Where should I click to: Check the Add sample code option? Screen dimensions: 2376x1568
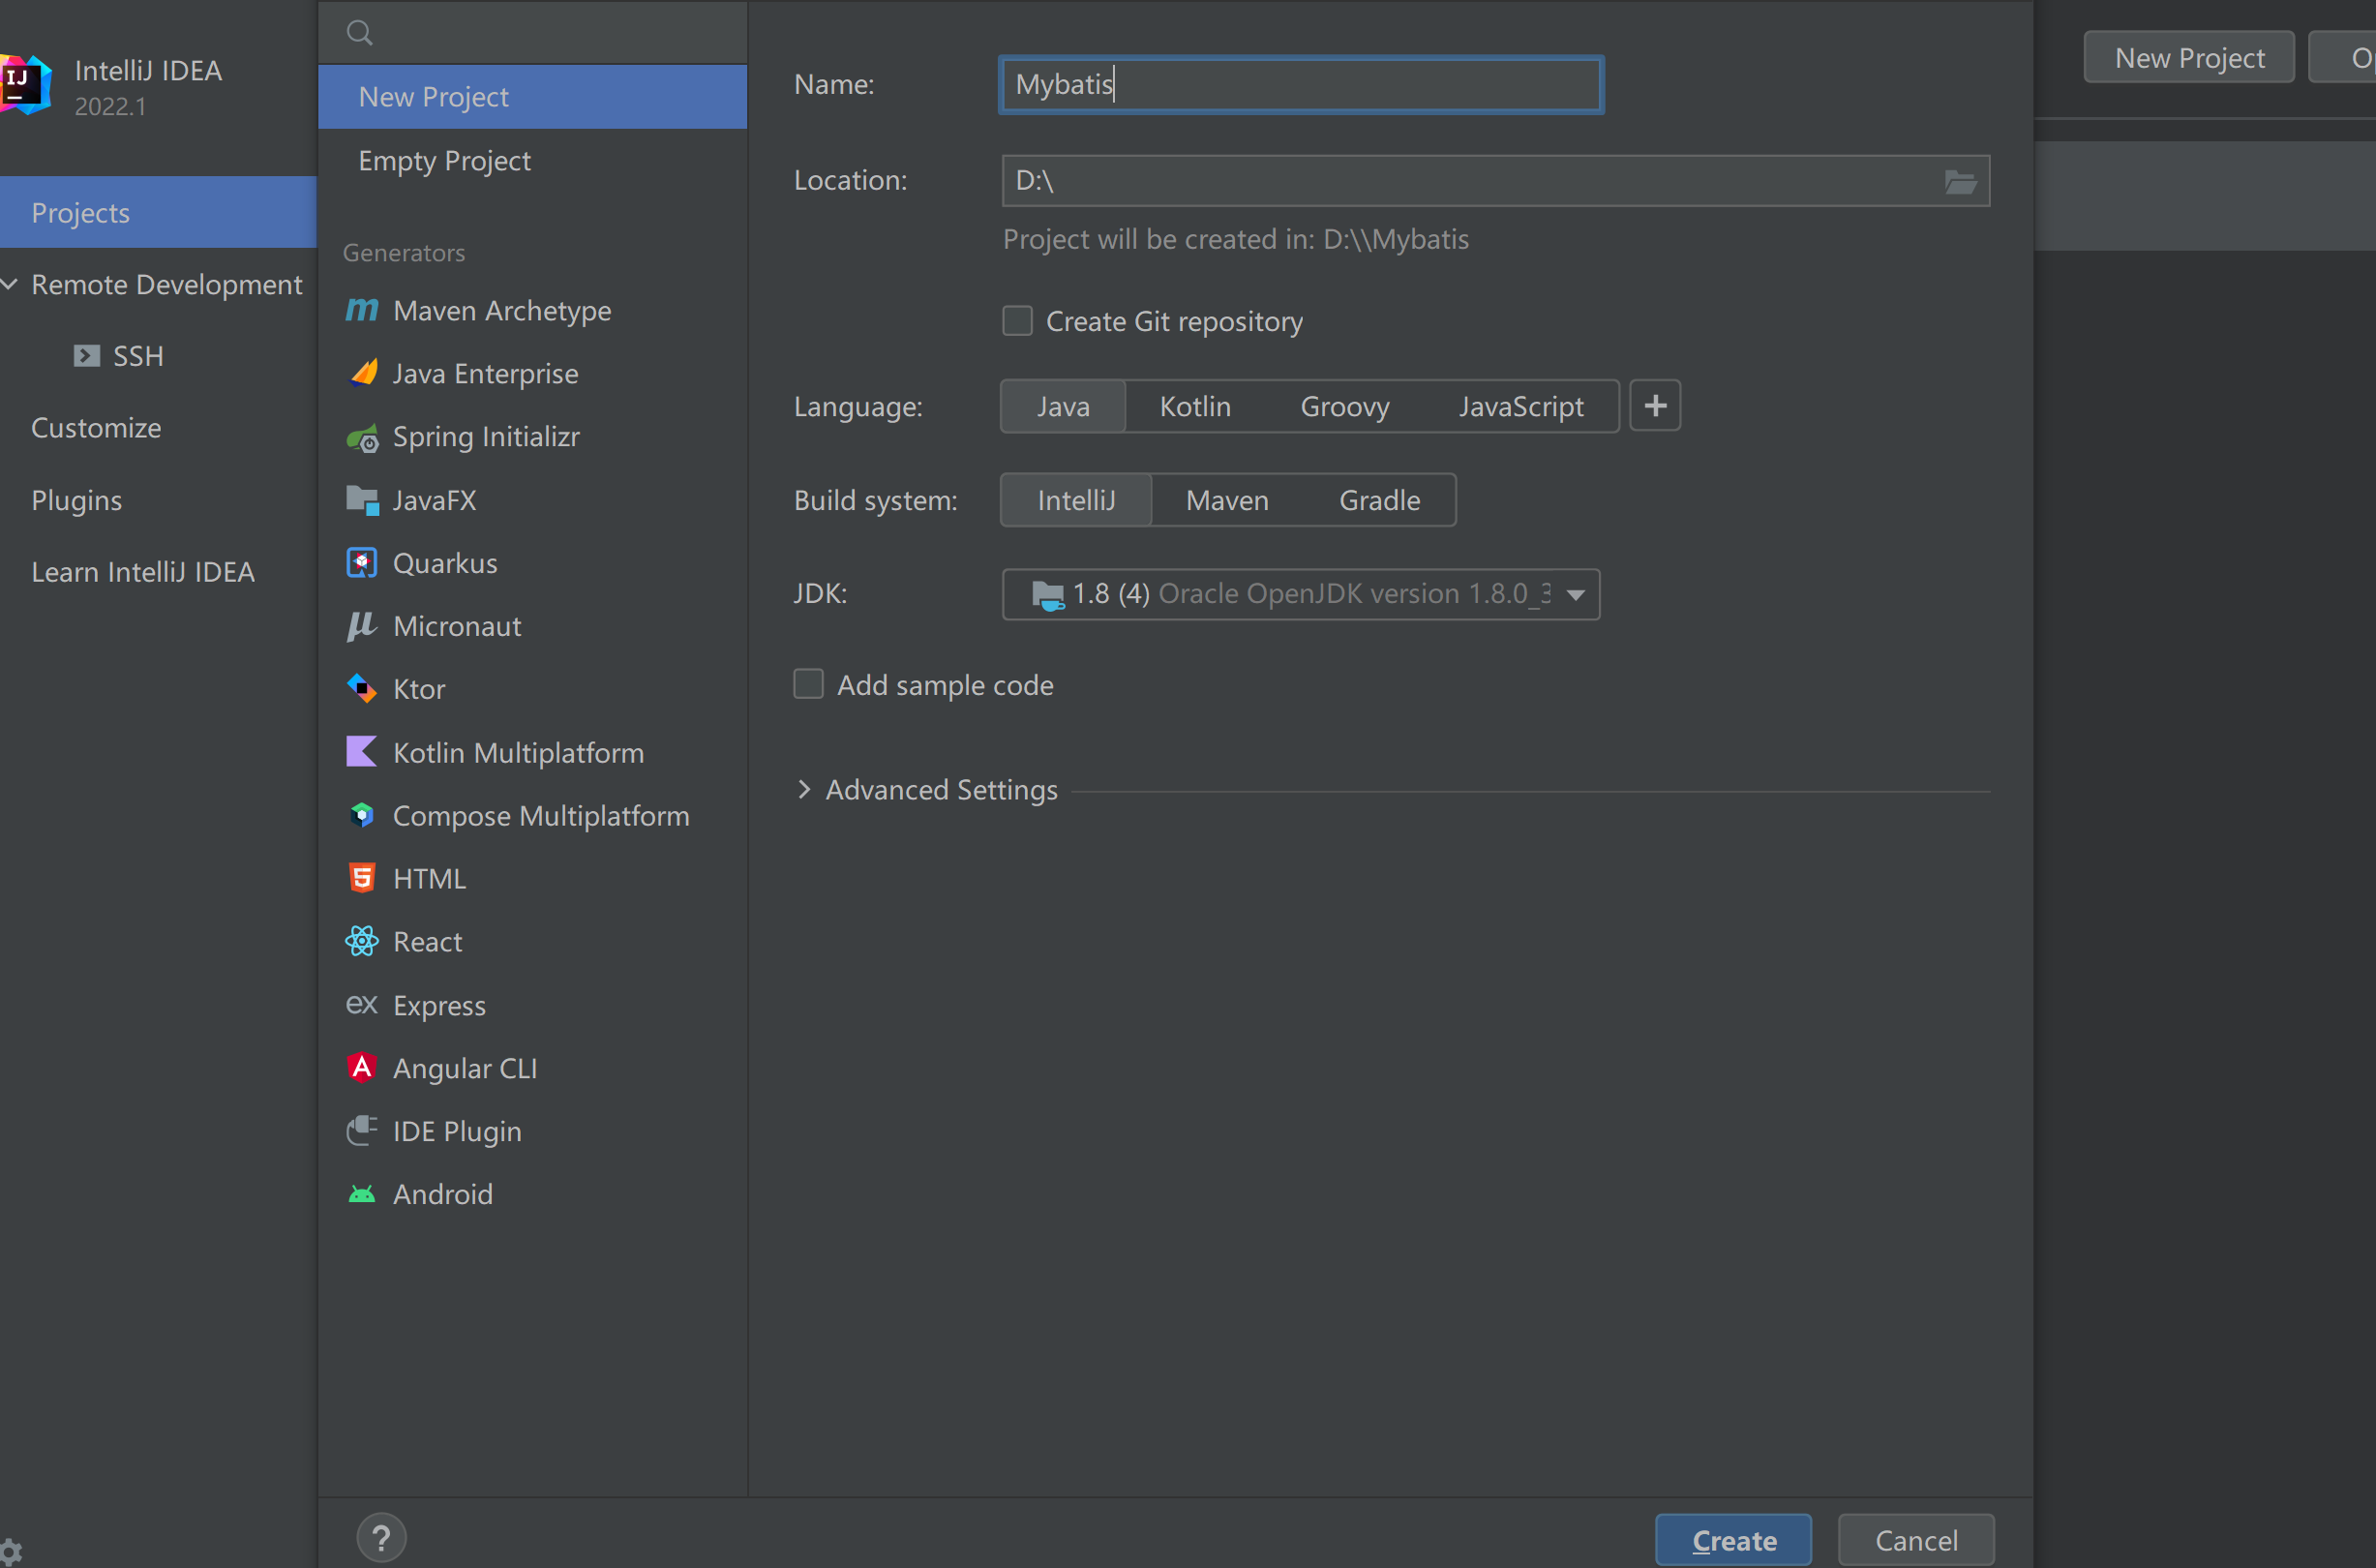tap(808, 684)
